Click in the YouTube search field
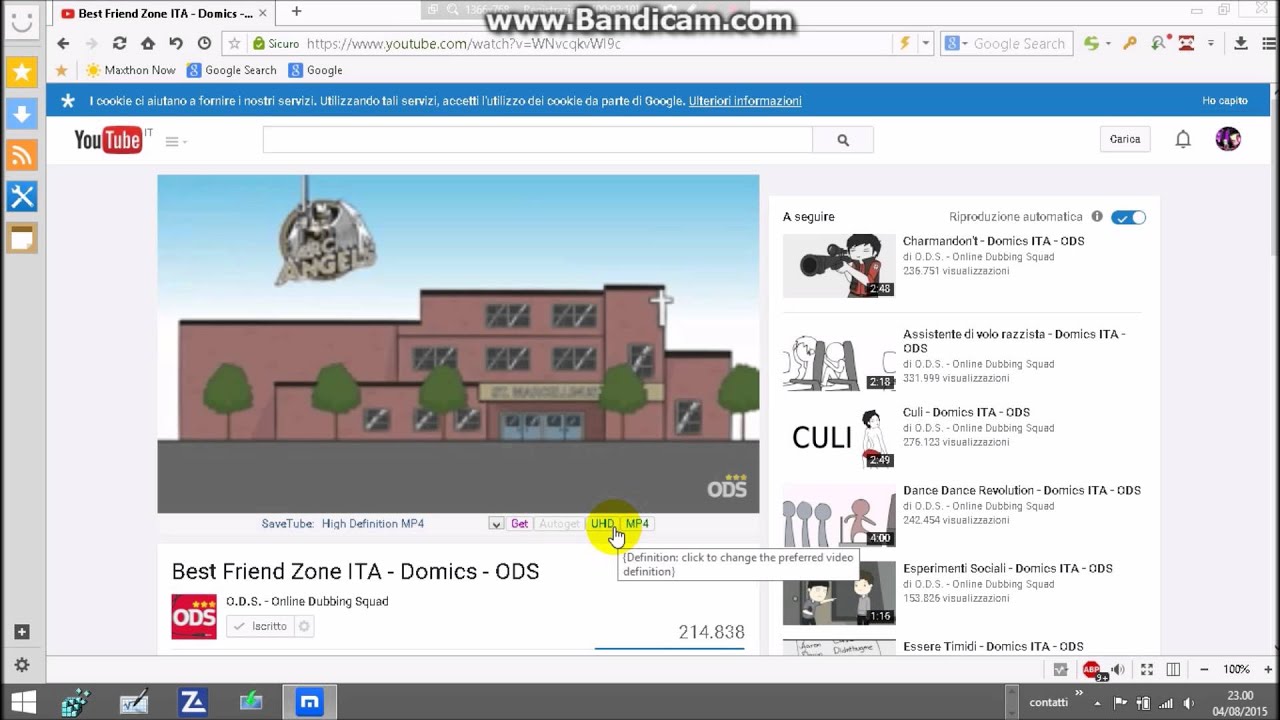Screen dimensions: 1280x720 click(538, 140)
